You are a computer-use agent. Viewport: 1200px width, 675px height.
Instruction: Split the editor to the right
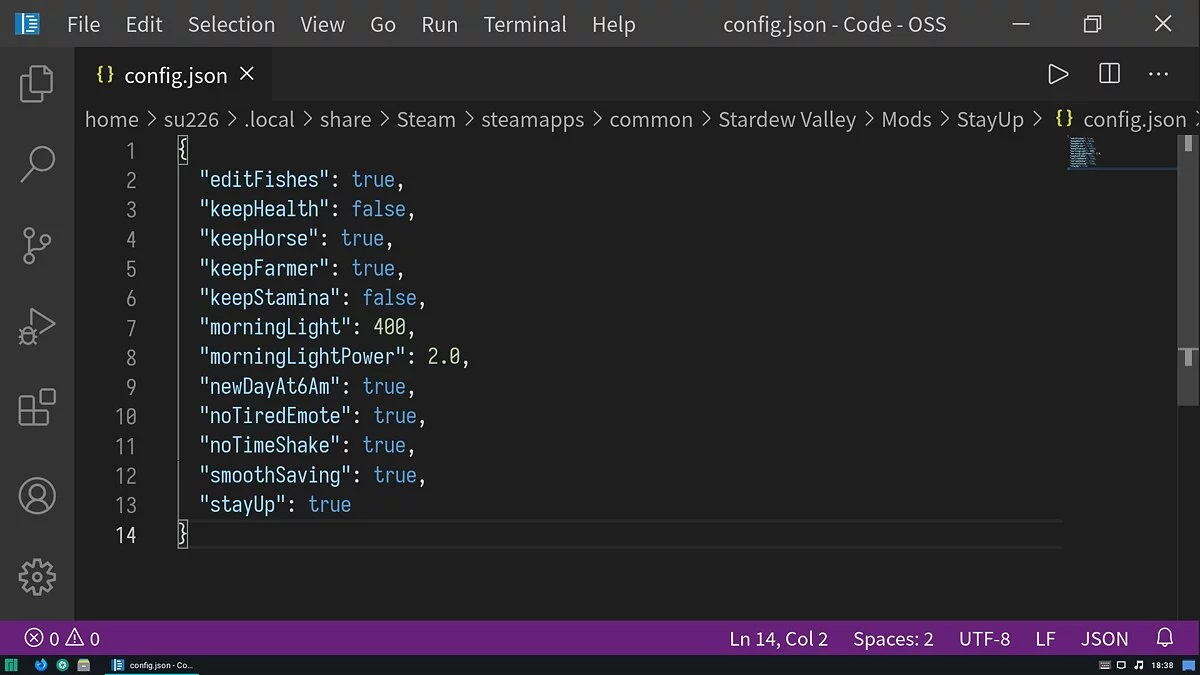(x=1109, y=74)
